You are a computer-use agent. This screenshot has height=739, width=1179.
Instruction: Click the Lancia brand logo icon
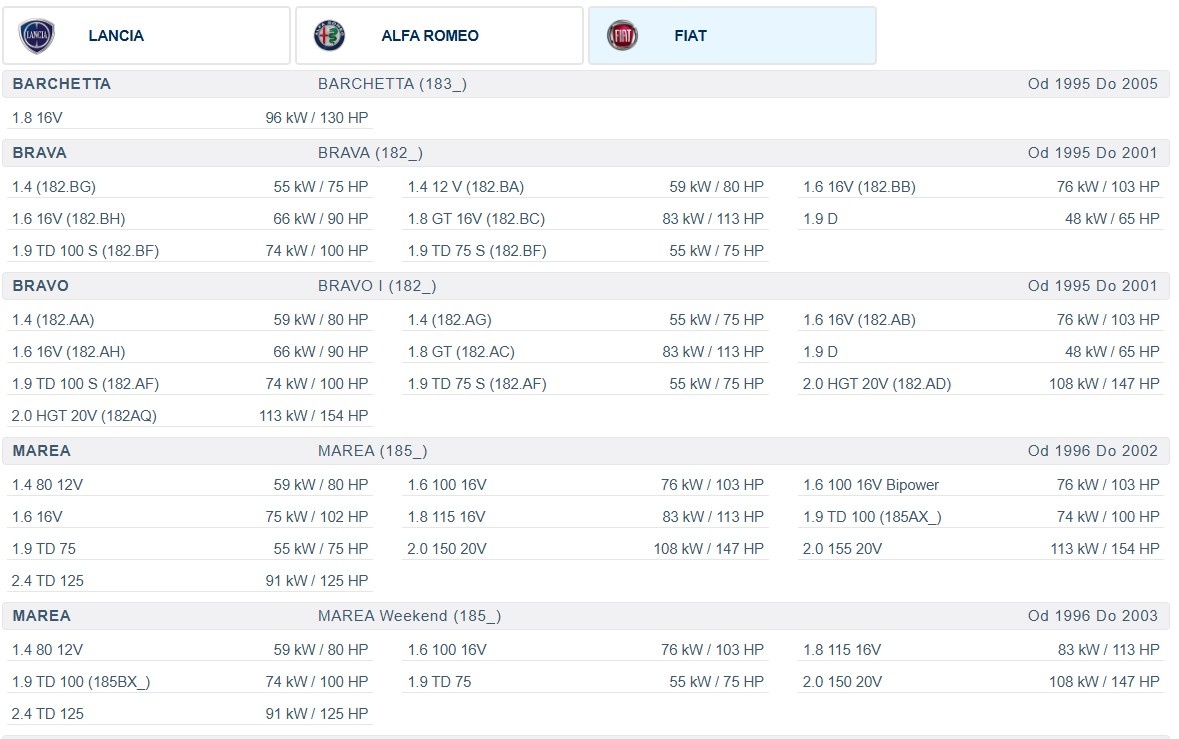[x=37, y=36]
